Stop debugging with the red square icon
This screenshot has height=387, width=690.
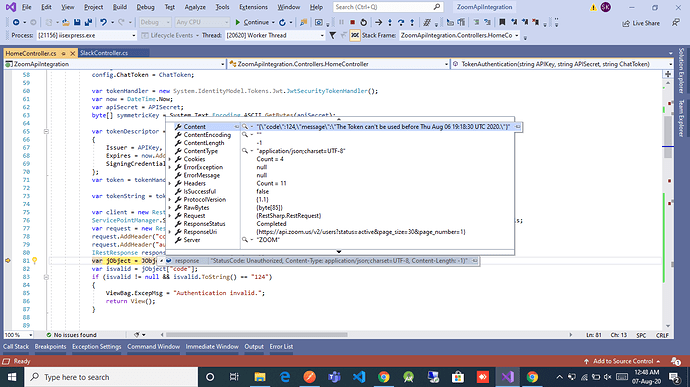tap(352, 22)
